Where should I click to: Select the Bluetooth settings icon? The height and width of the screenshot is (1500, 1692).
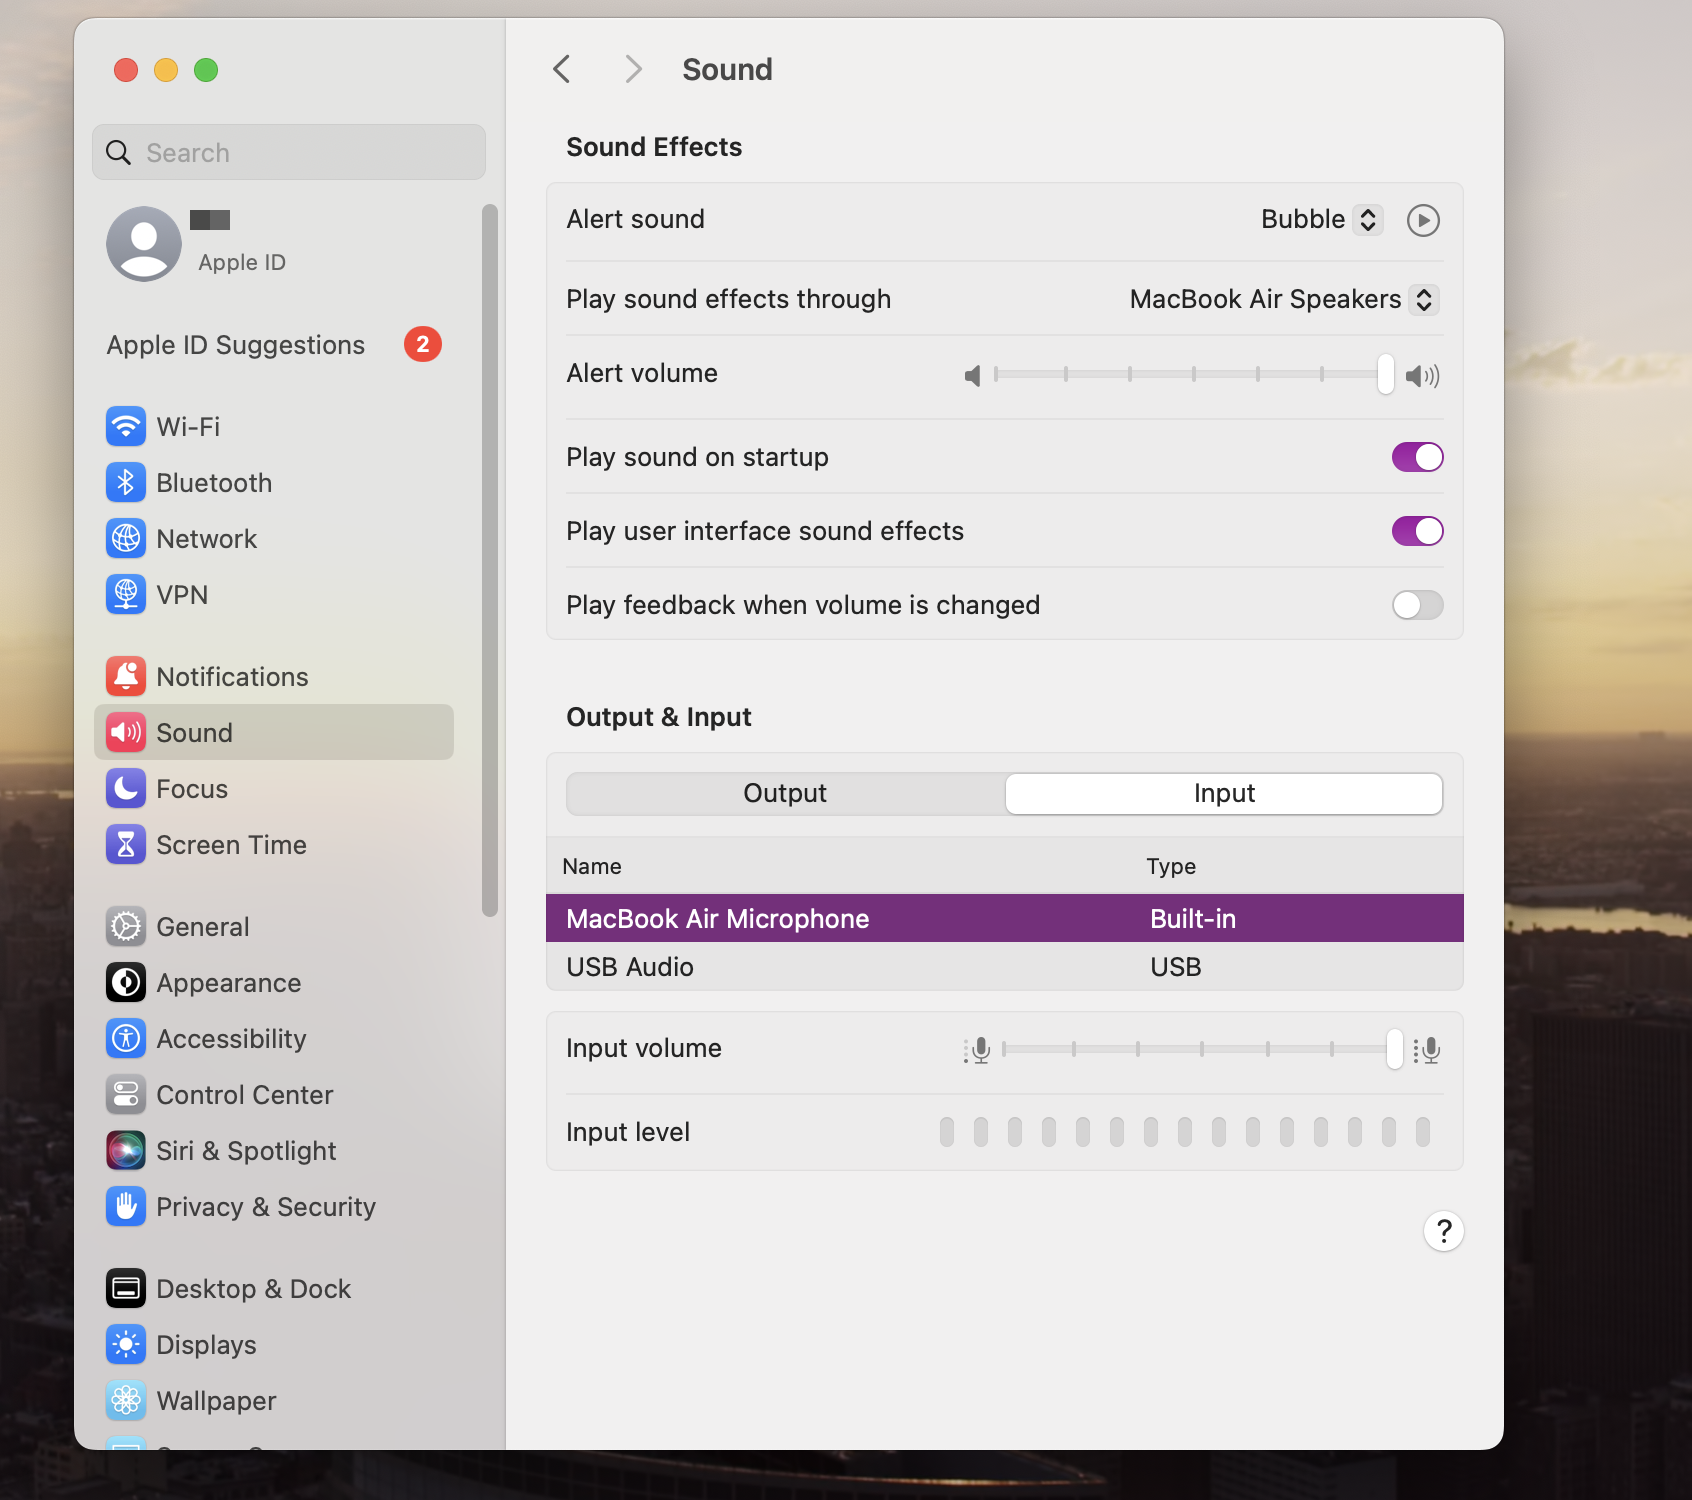tap(125, 482)
